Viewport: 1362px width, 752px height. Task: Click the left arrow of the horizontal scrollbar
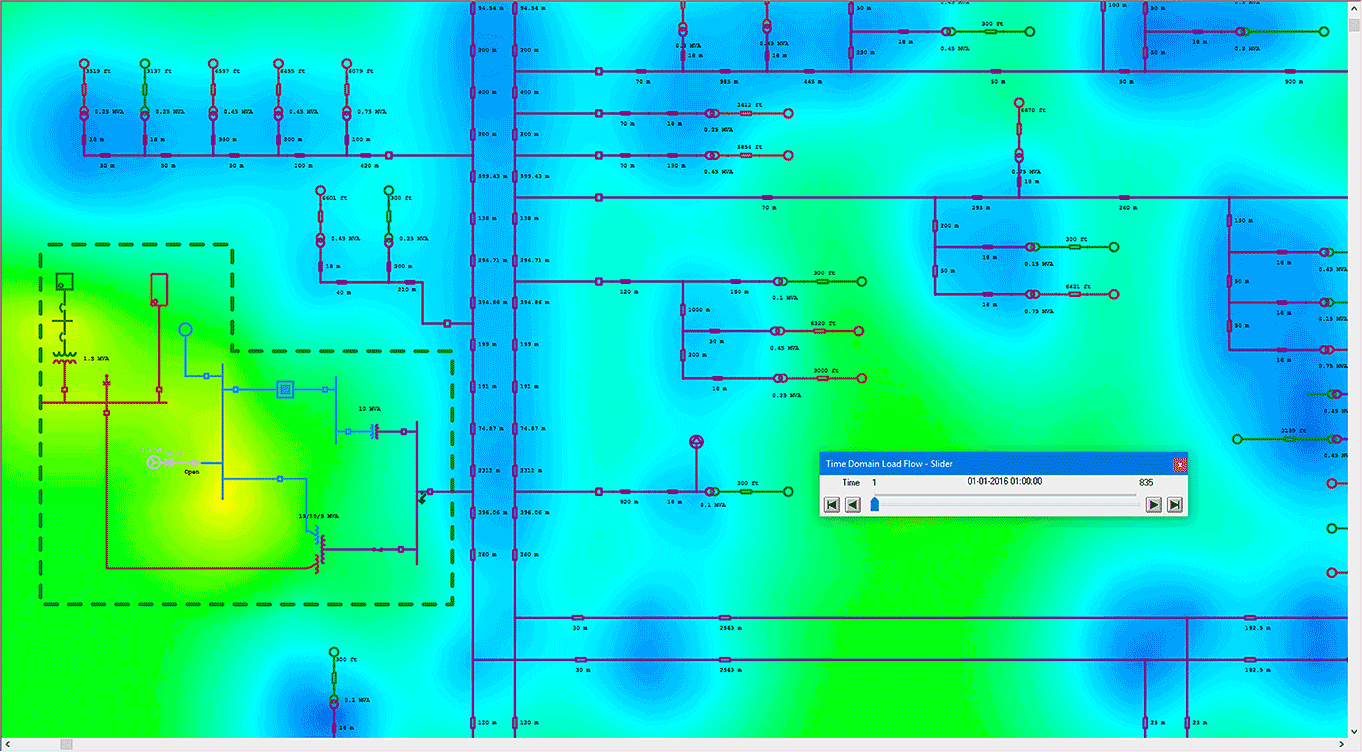pyautogui.click(x=8, y=744)
